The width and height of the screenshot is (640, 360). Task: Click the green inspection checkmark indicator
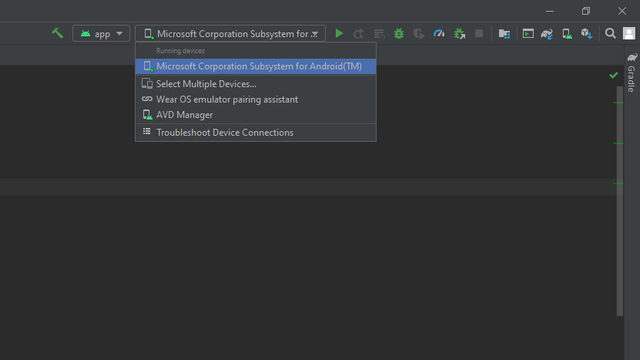(x=613, y=75)
